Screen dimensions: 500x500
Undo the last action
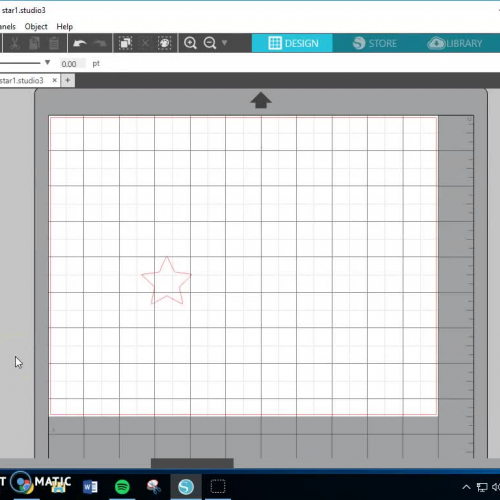80,43
